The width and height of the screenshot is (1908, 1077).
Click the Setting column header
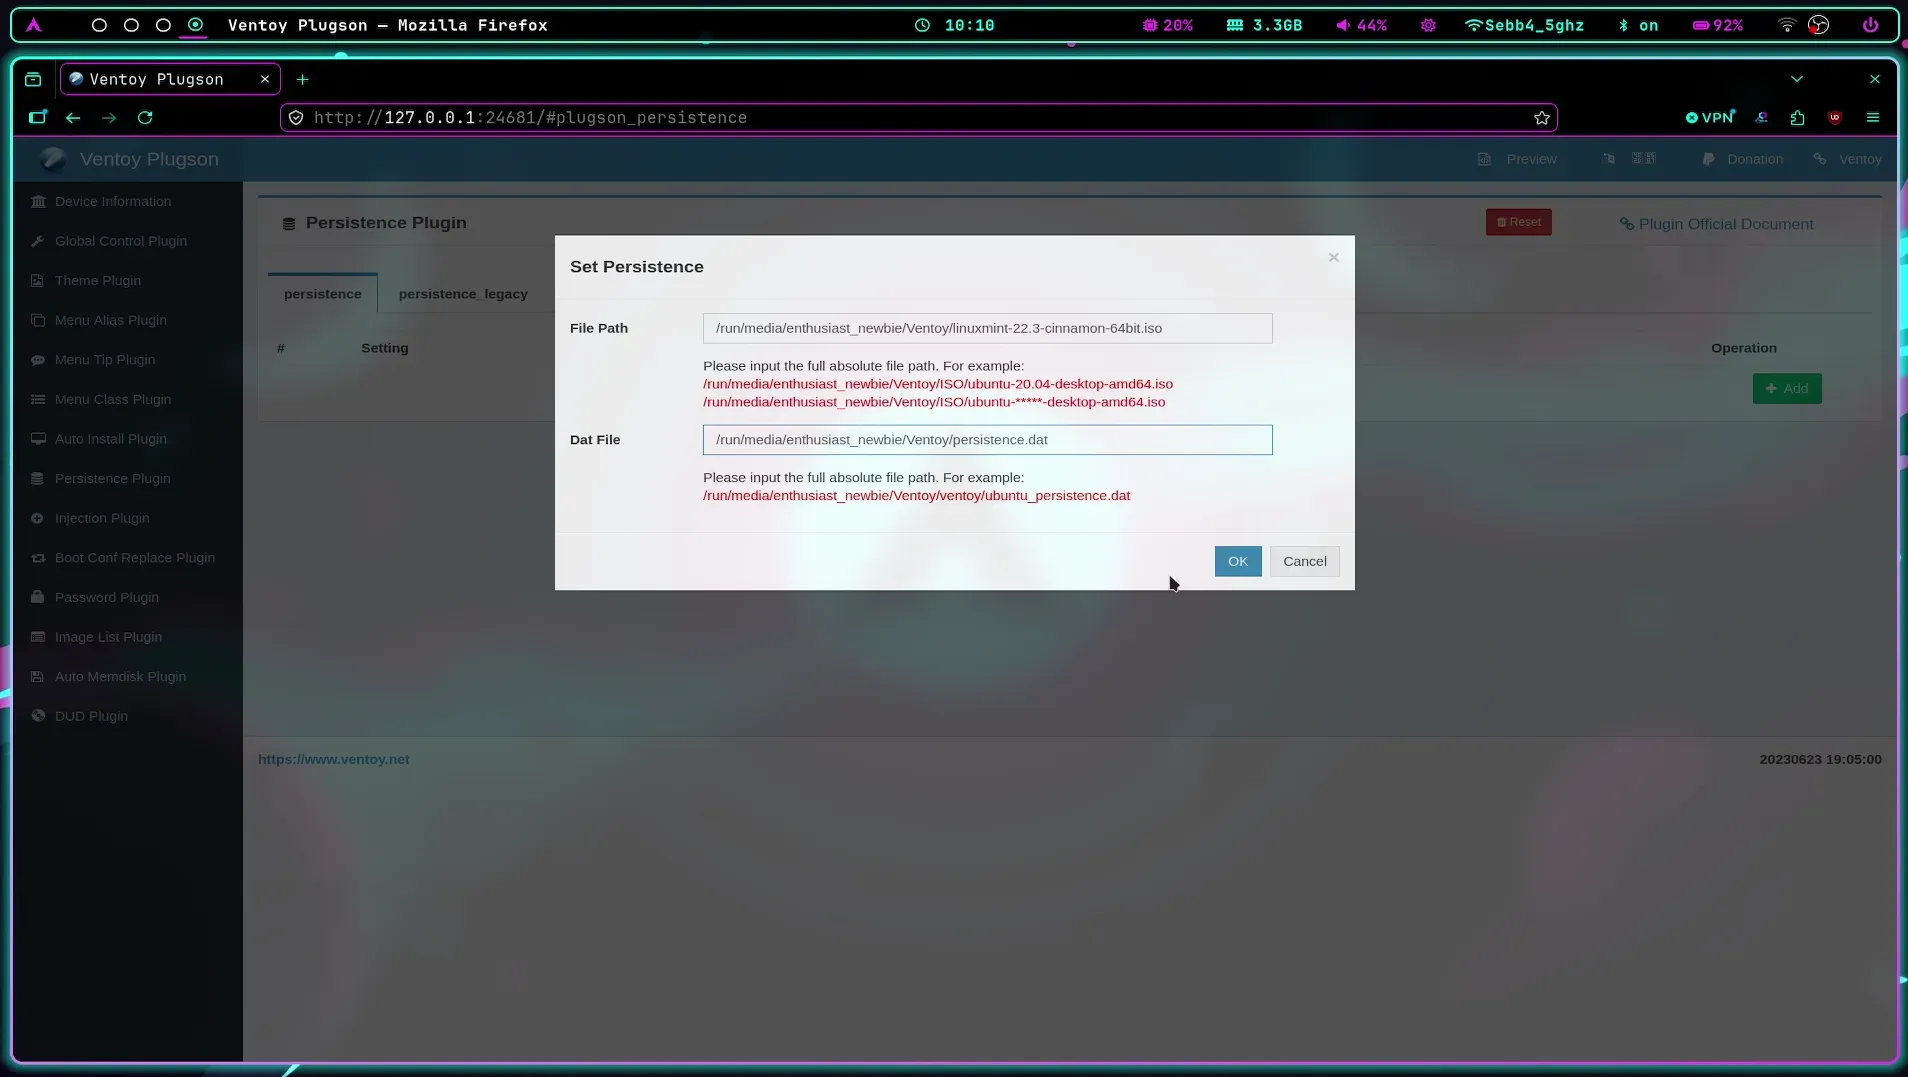click(x=385, y=348)
